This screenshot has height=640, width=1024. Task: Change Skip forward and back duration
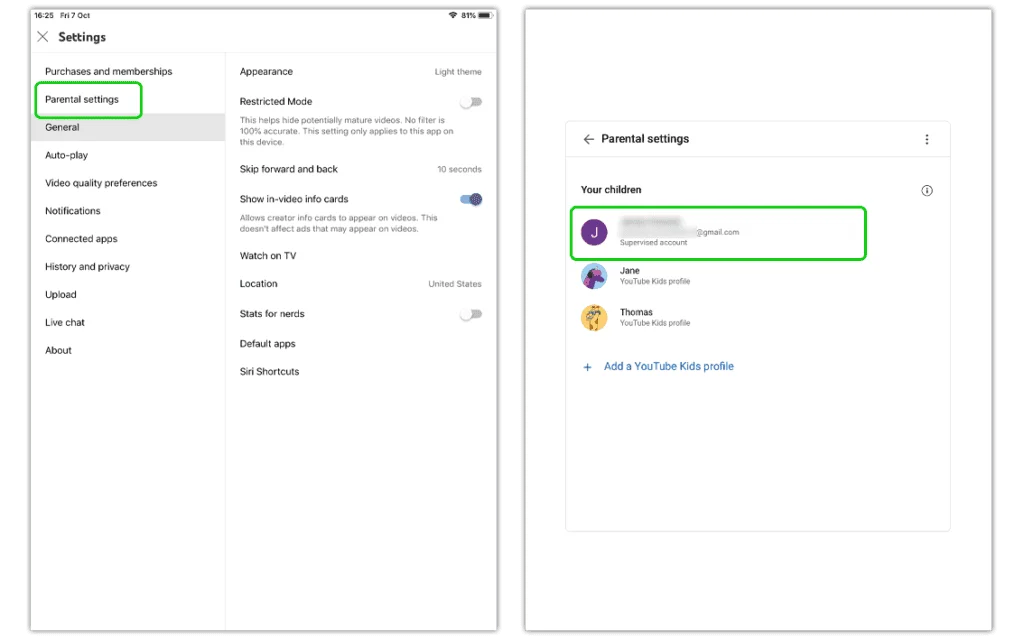pos(360,169)
